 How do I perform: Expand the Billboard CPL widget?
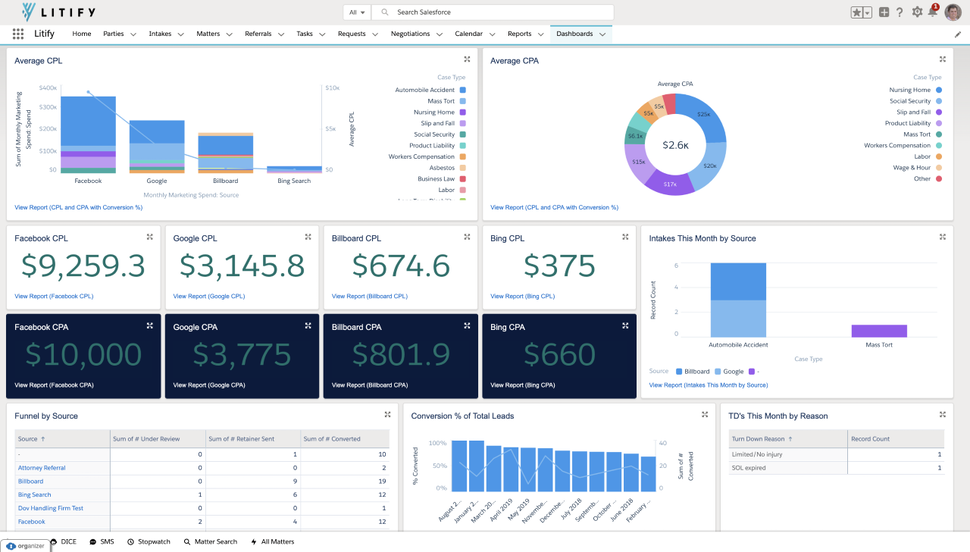(467, 237)
